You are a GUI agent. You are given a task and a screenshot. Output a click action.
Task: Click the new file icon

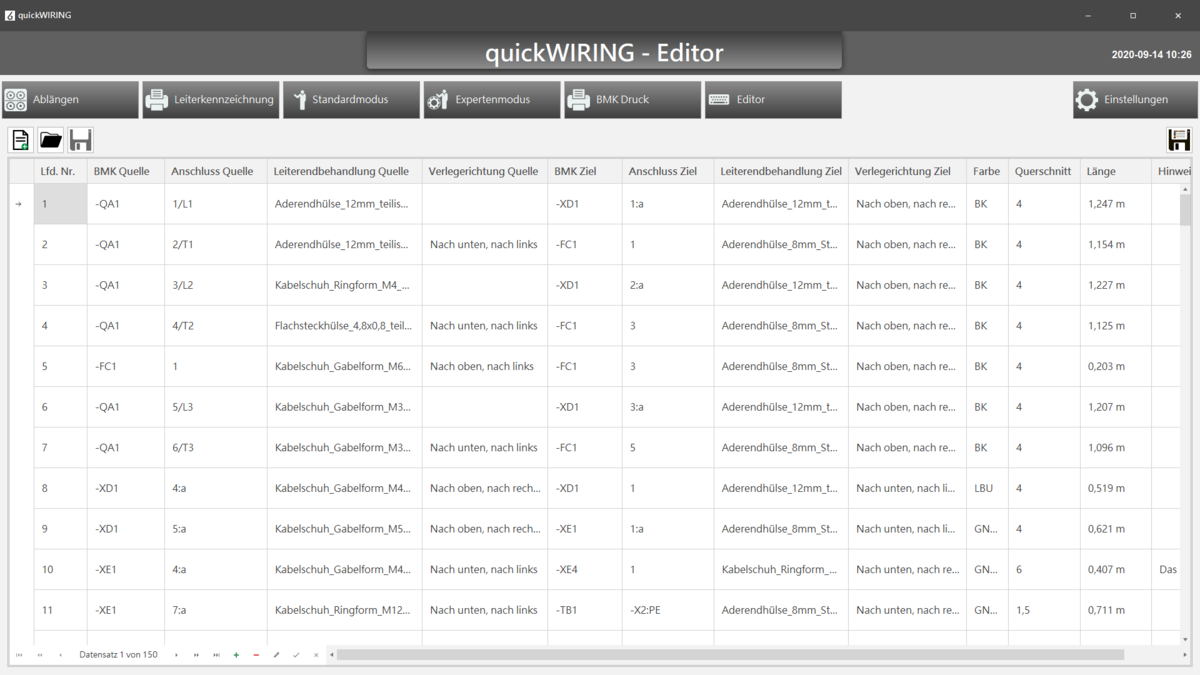pos(21,140)
